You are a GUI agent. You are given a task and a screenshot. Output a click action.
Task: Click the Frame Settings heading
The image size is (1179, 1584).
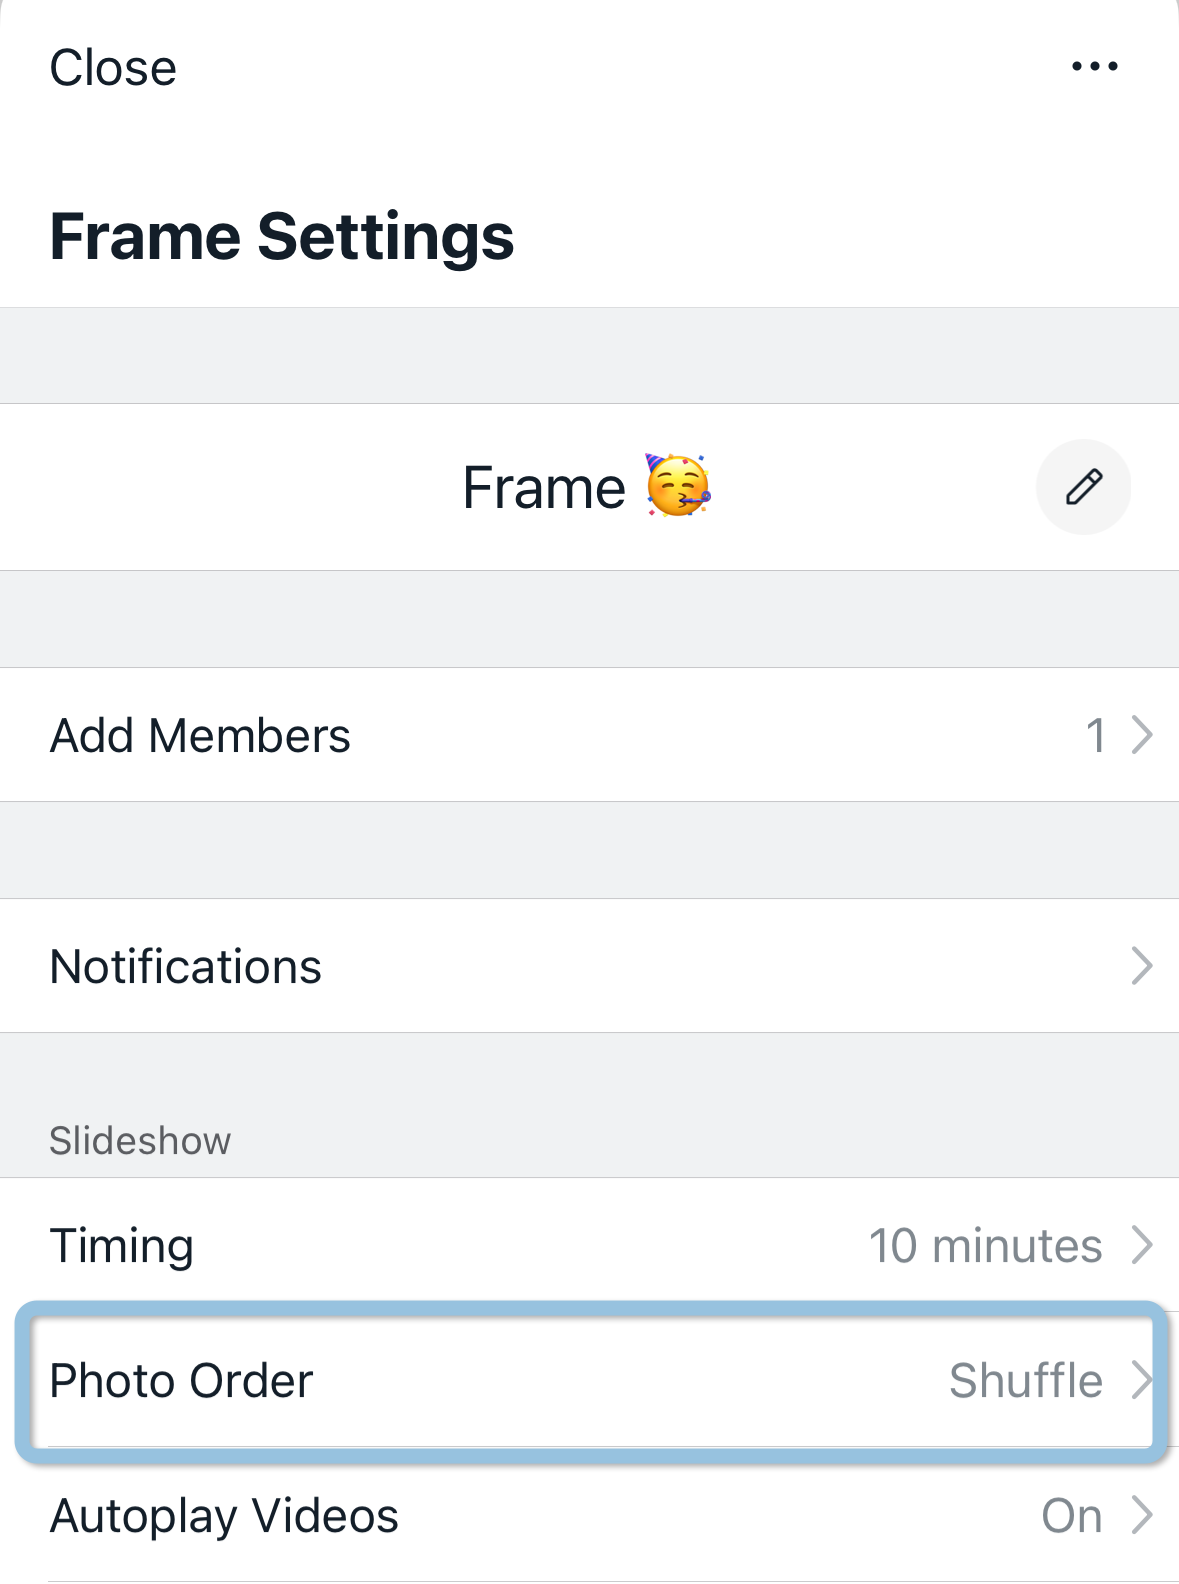(282, 237)
